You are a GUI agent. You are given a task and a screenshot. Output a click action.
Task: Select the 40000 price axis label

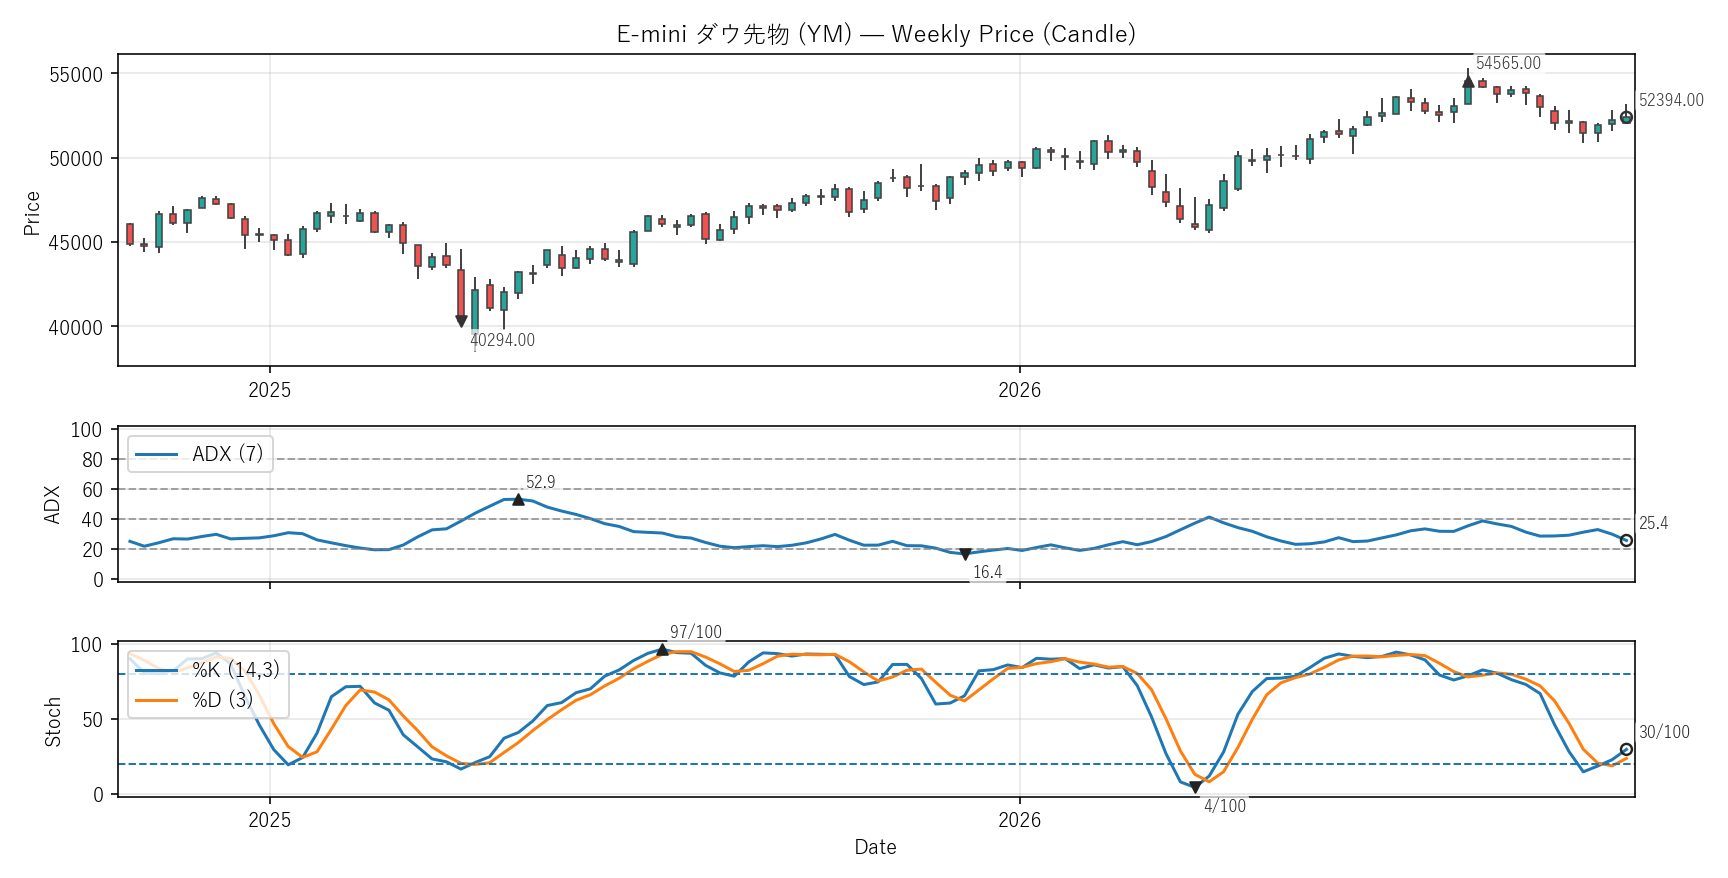pos(76,327)
